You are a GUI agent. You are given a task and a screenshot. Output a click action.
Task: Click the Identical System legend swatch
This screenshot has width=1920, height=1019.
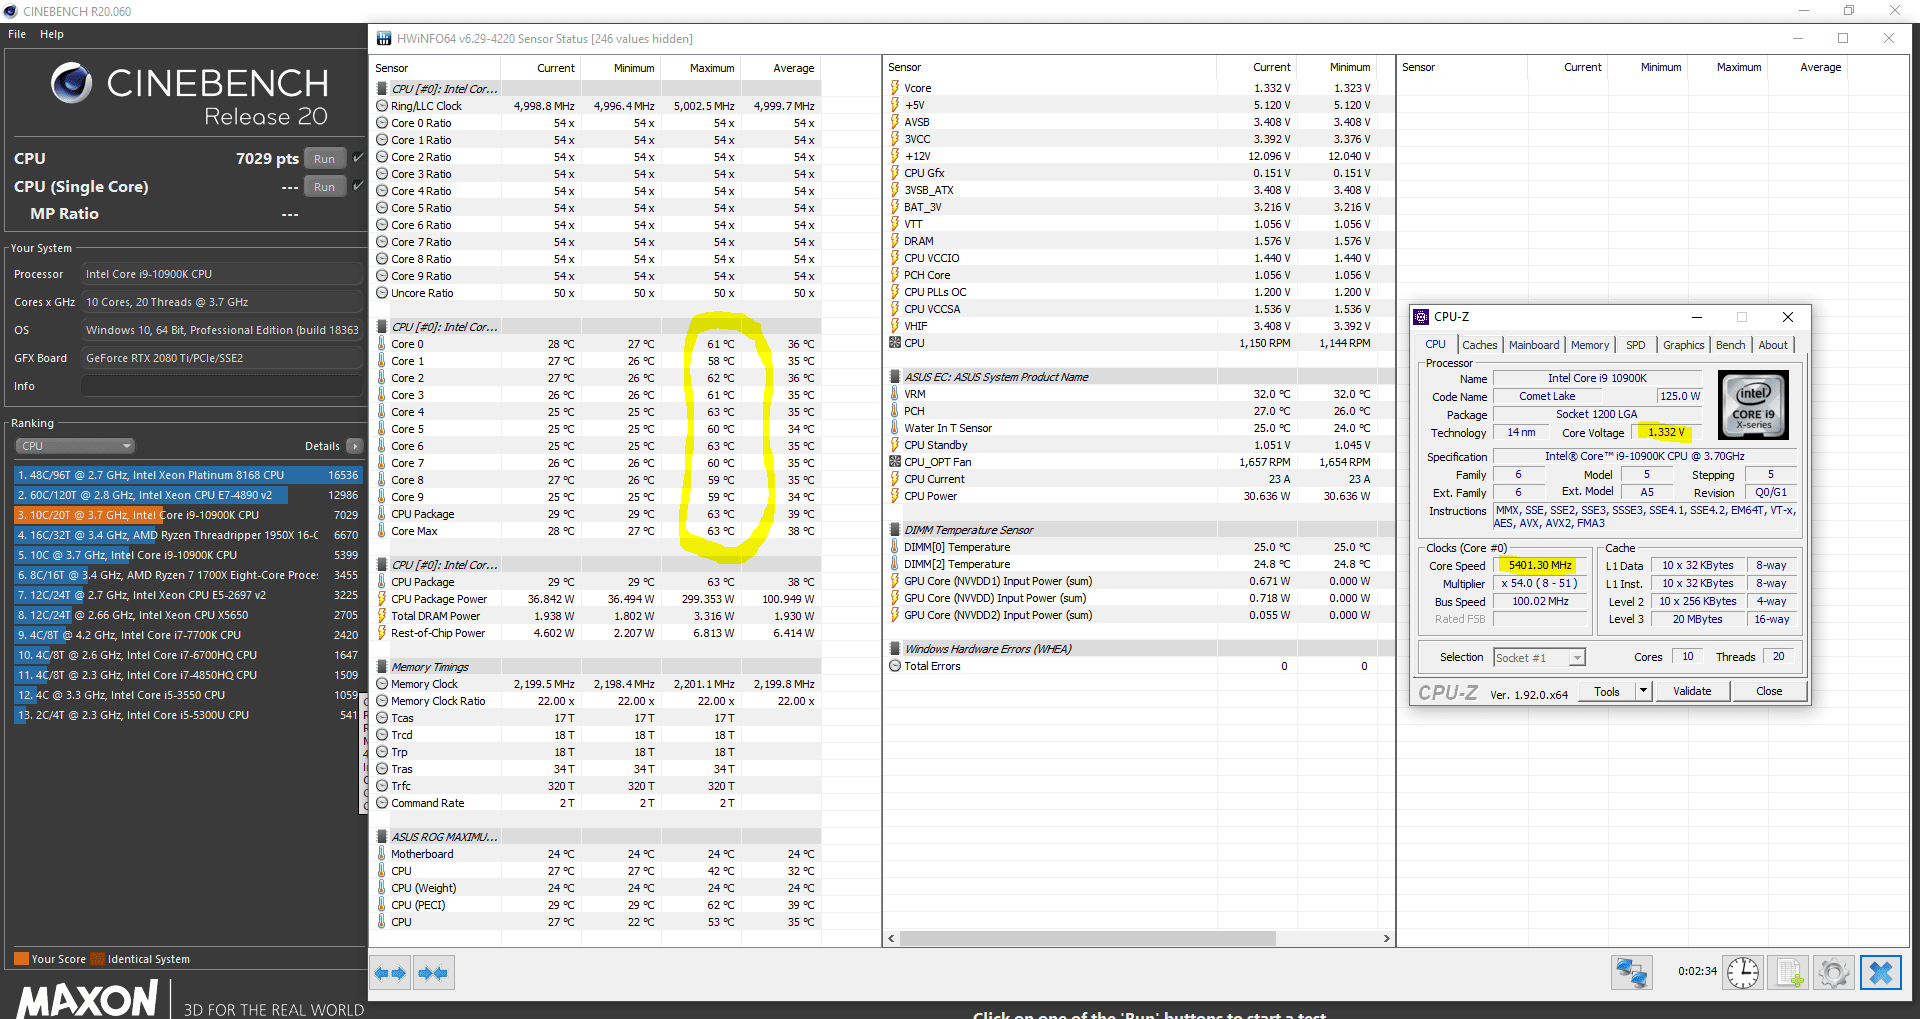[x=97, y=959]
